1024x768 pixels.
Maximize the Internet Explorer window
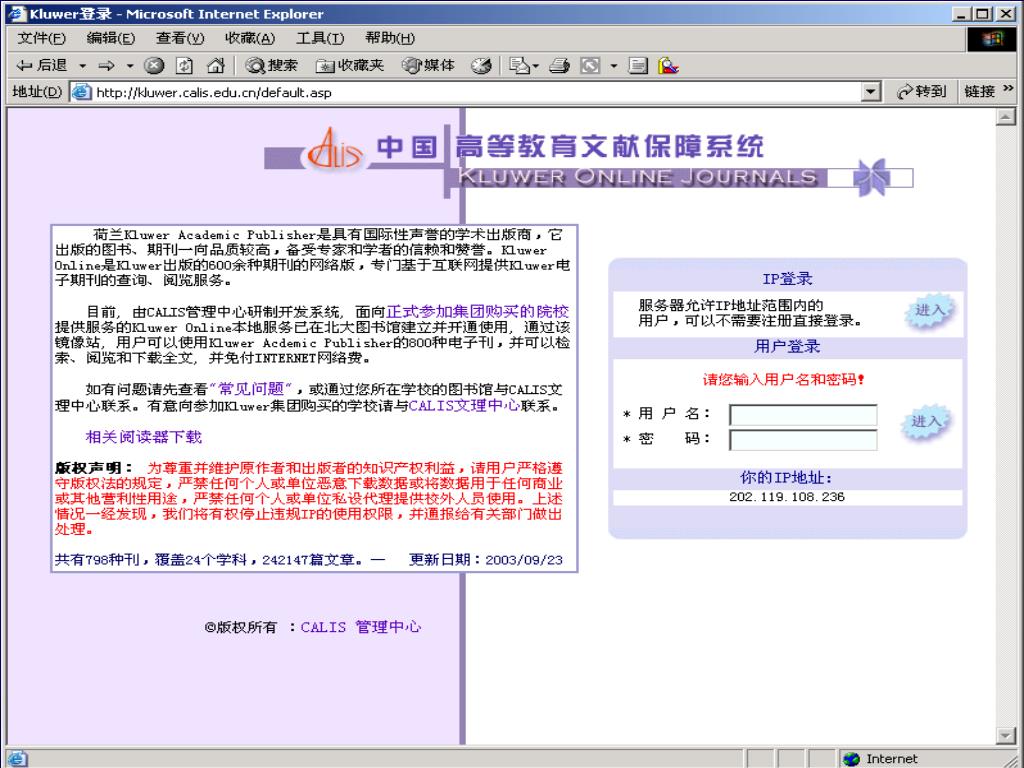pos(983,14)
